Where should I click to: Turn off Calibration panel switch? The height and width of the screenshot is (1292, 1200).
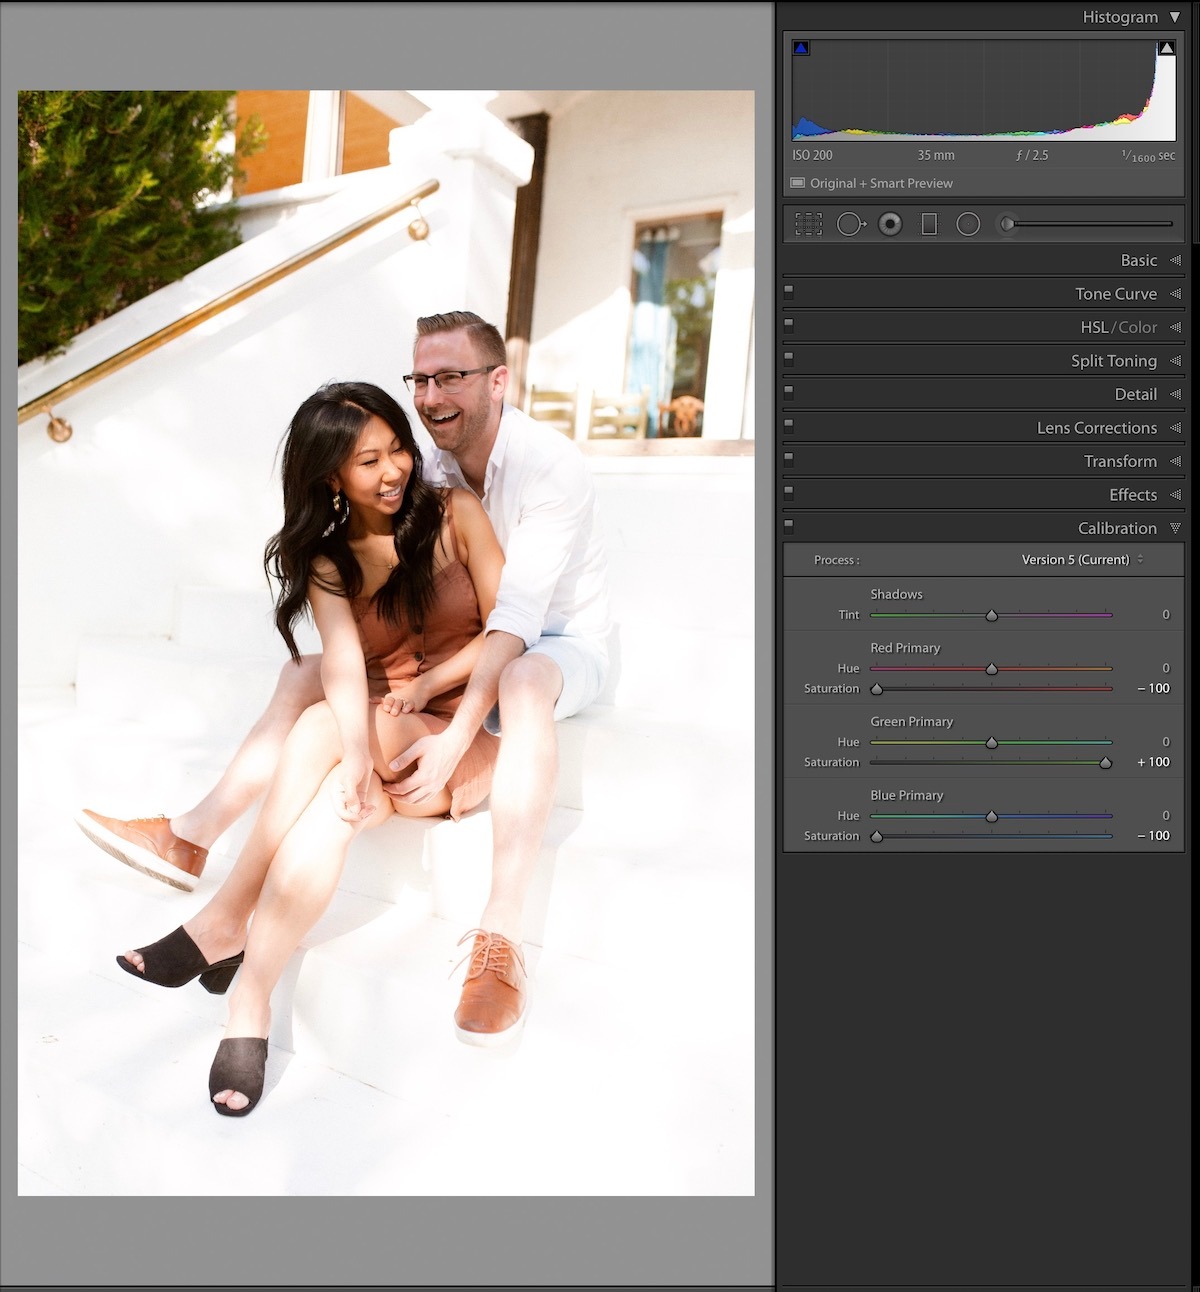pos(789,524)
